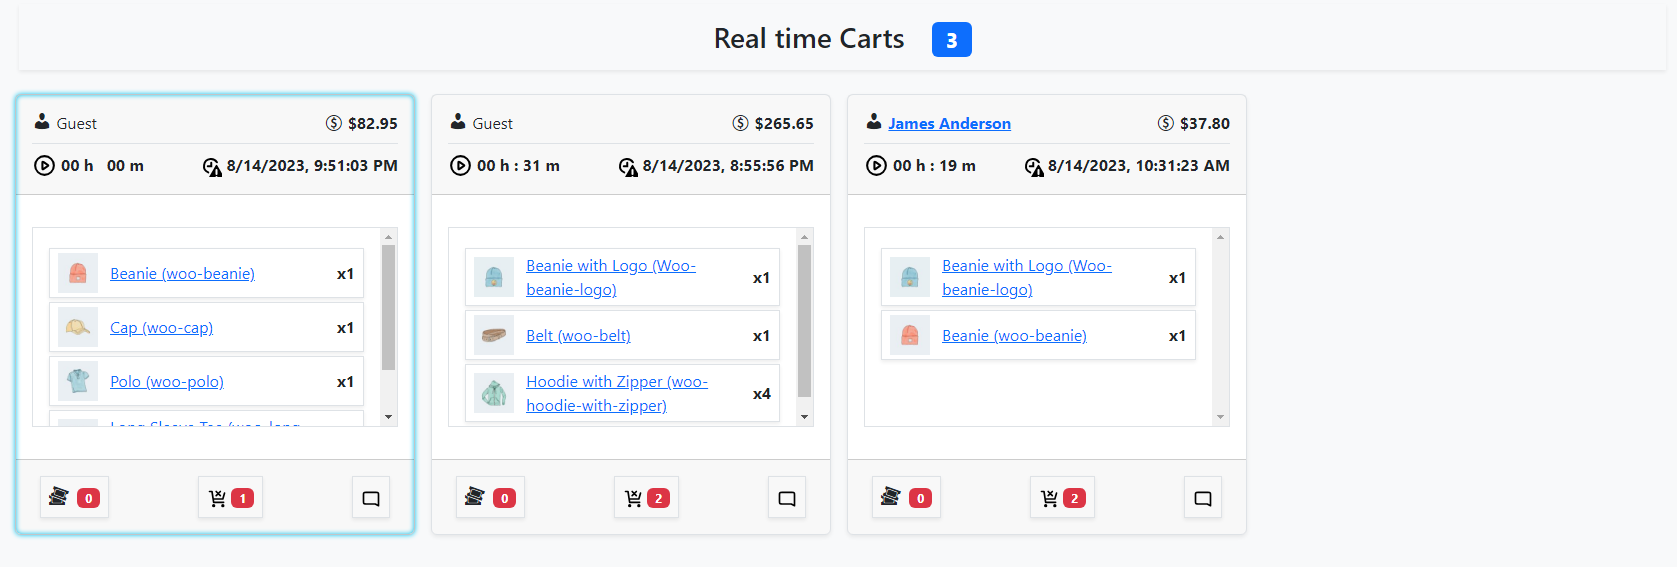Open coupons button in $82.95 guest cart
Screen dimensions: 1677x567
coord(74,498)
